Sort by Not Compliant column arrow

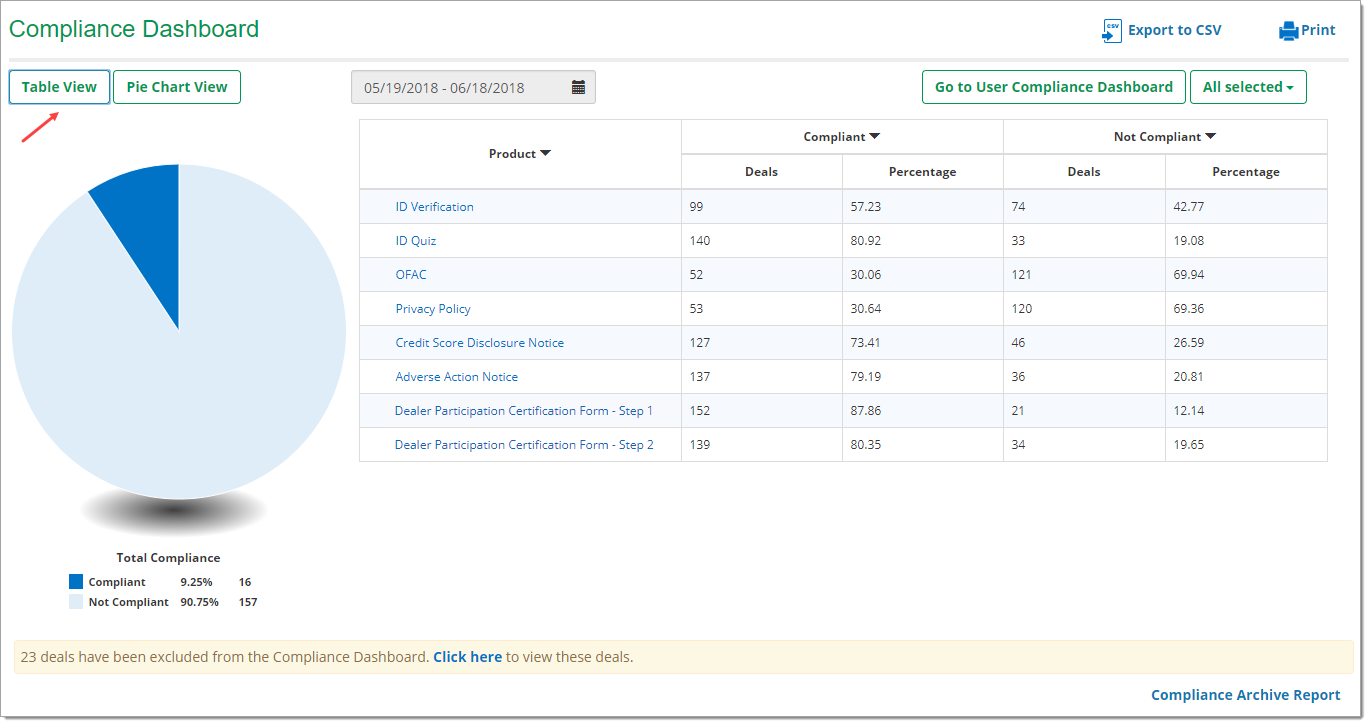click(1210, 136)
